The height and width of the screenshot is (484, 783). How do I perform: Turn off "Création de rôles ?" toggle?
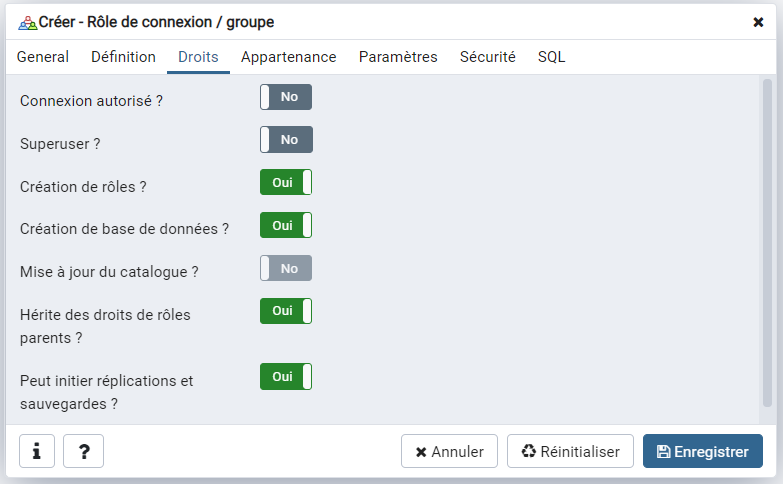286,183
